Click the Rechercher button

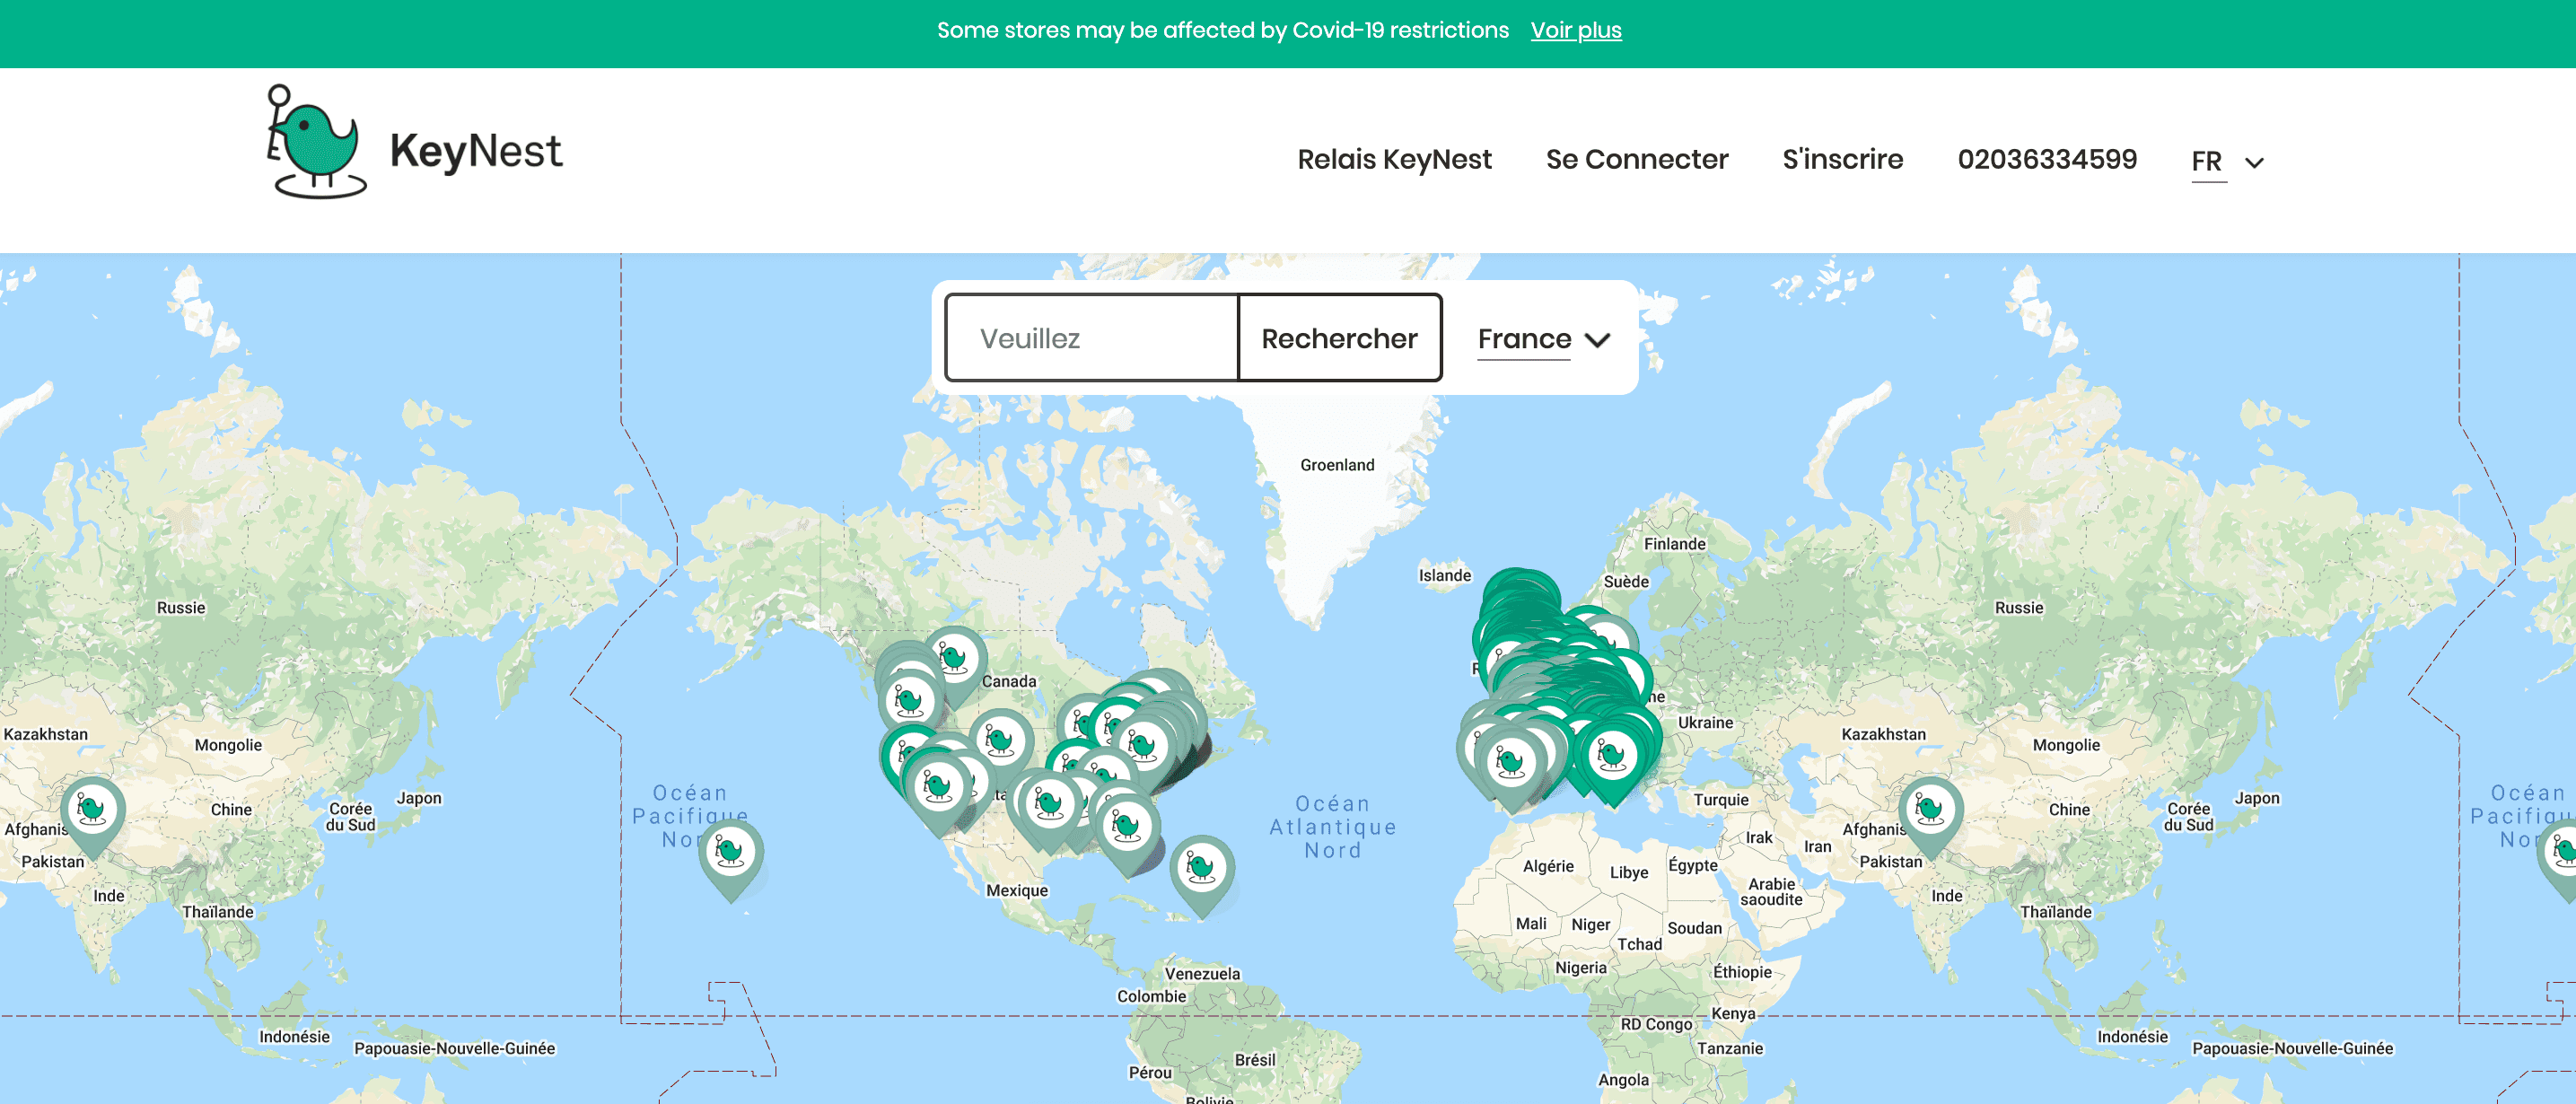pyautogui.click(x=1340, y=338)
